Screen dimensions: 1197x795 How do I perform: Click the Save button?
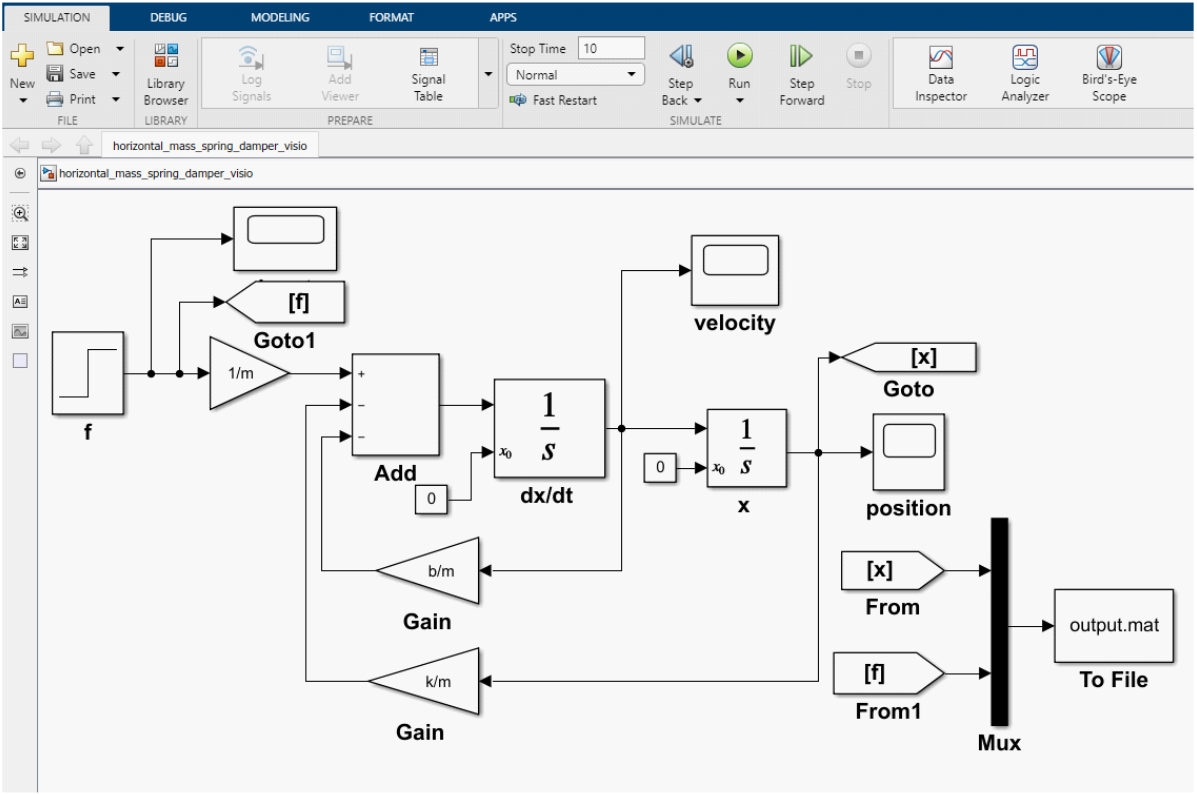coord(71,73)
